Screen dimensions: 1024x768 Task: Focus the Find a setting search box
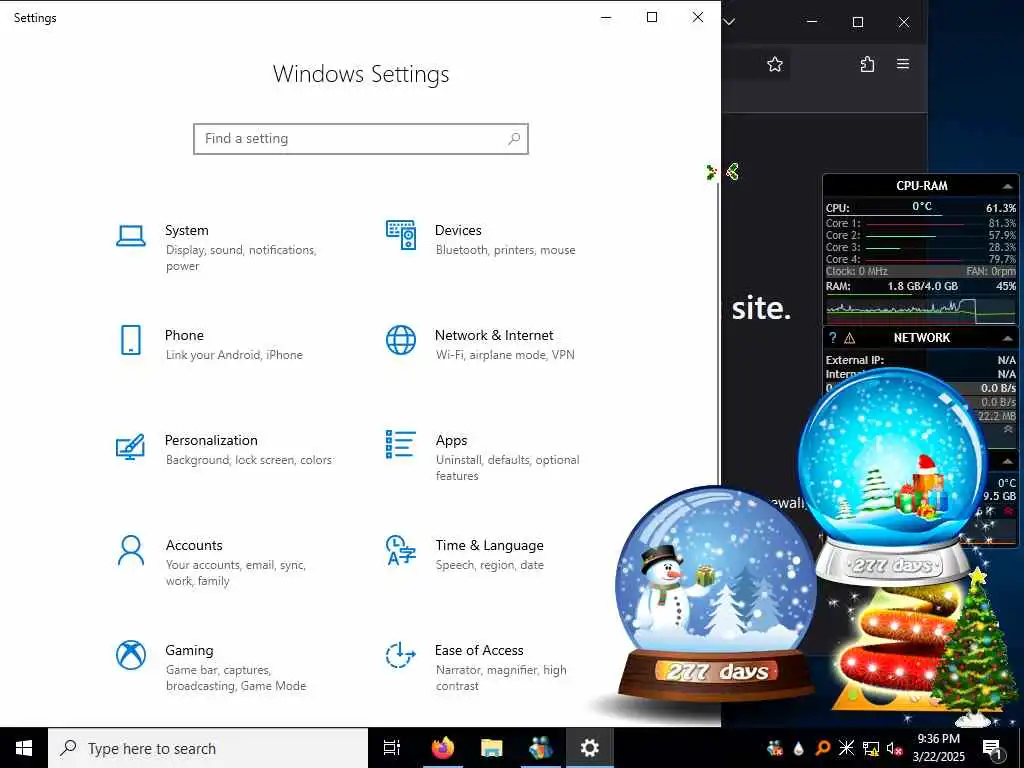point(360,139)
